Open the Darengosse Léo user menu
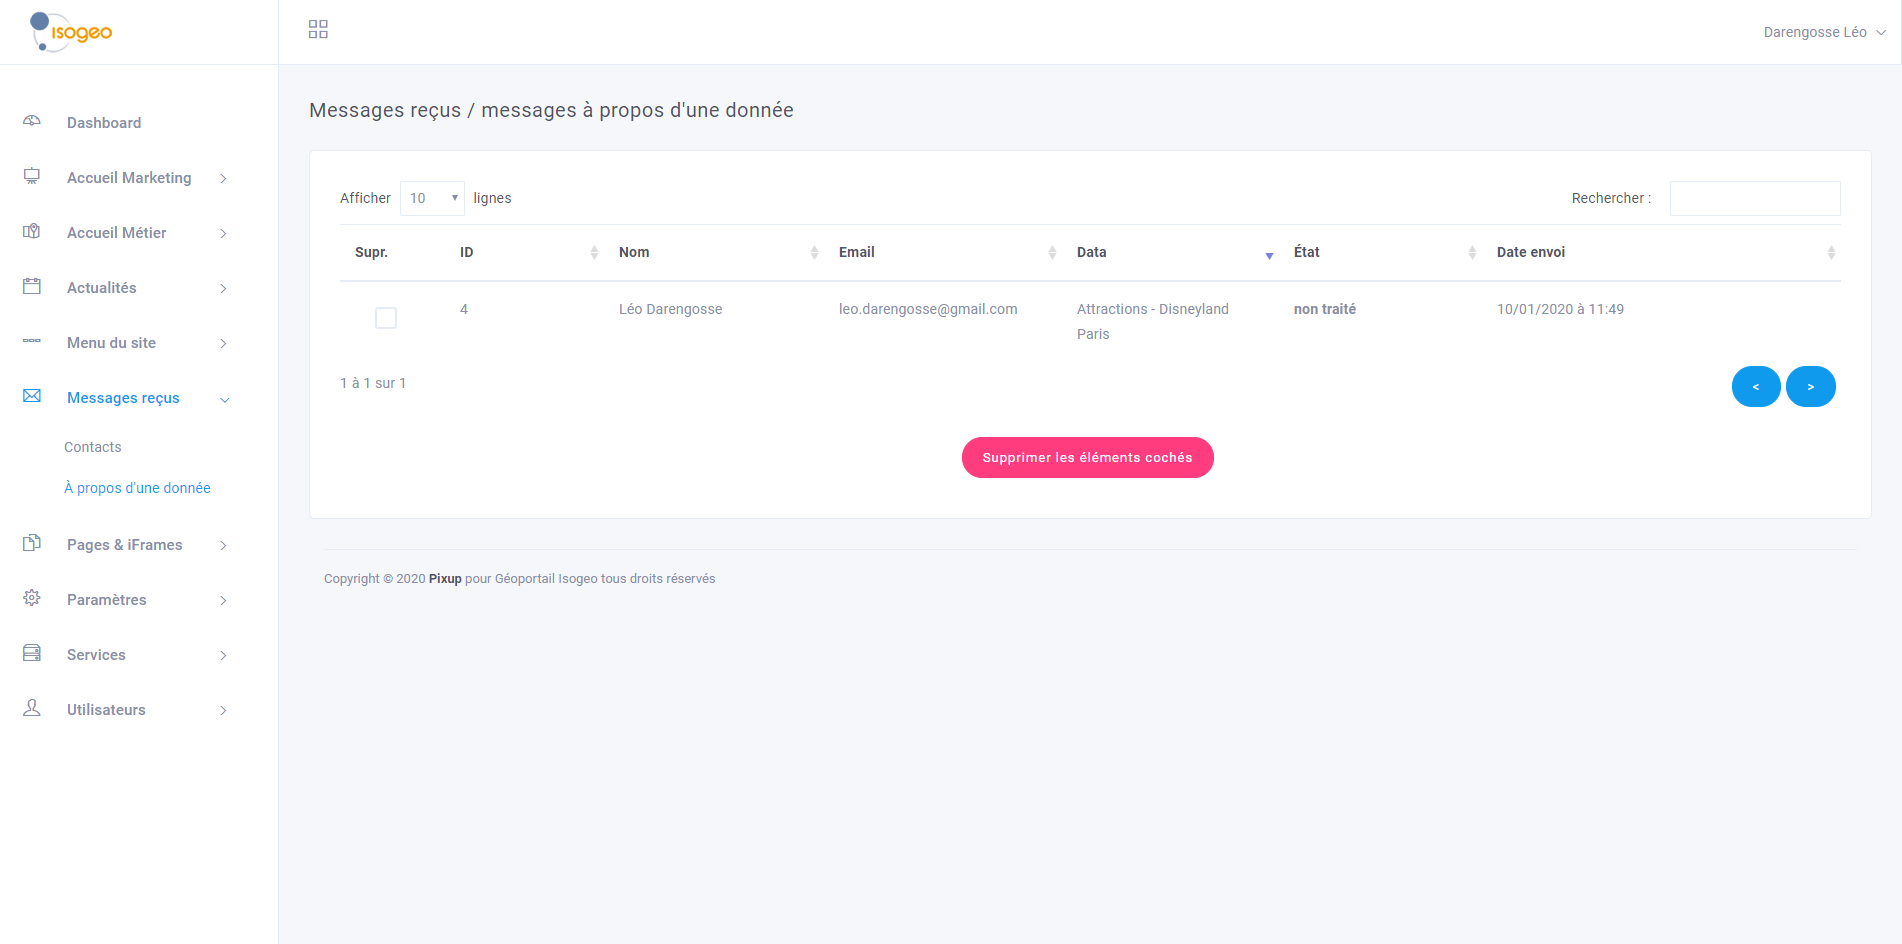 [x=1824, y=32]
